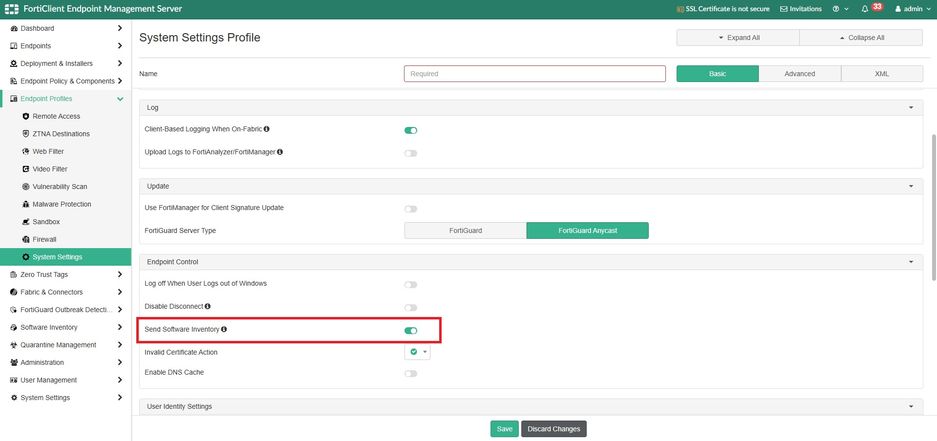Open the bottom System Settings menu
Screen dimensions: 937x441
(66, 397)
